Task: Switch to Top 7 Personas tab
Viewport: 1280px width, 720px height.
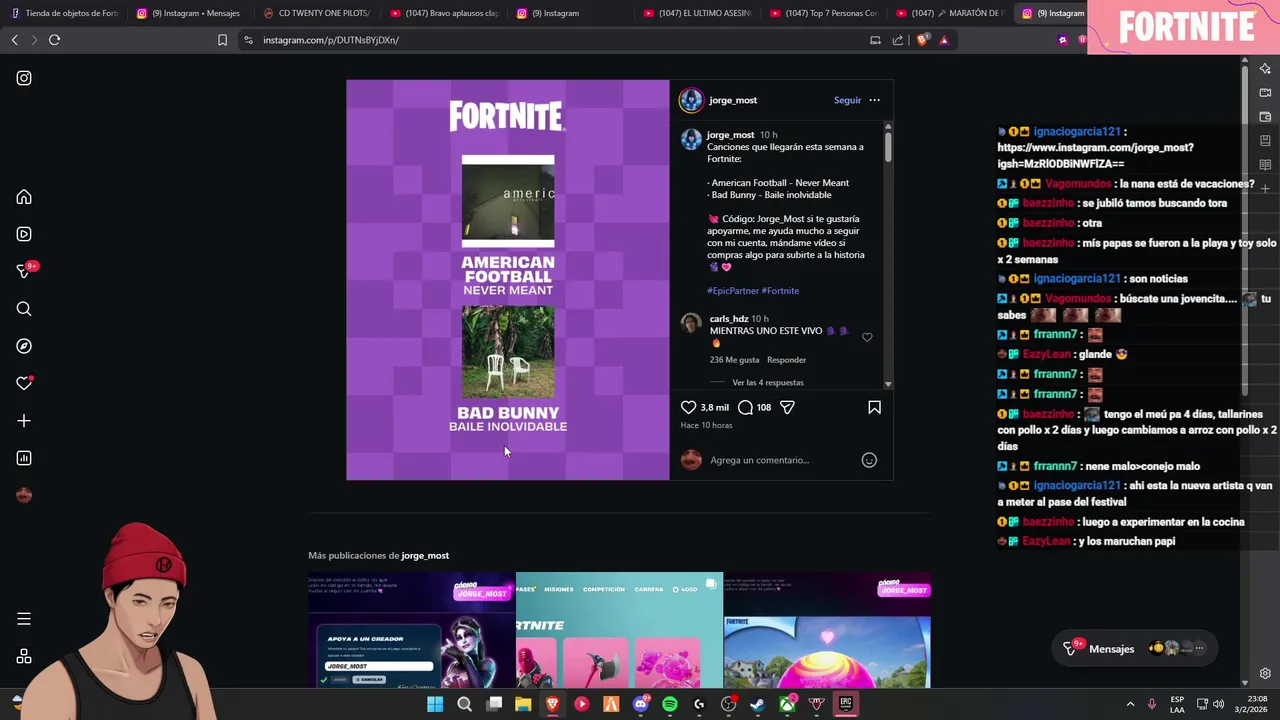Action: (822, 13)
